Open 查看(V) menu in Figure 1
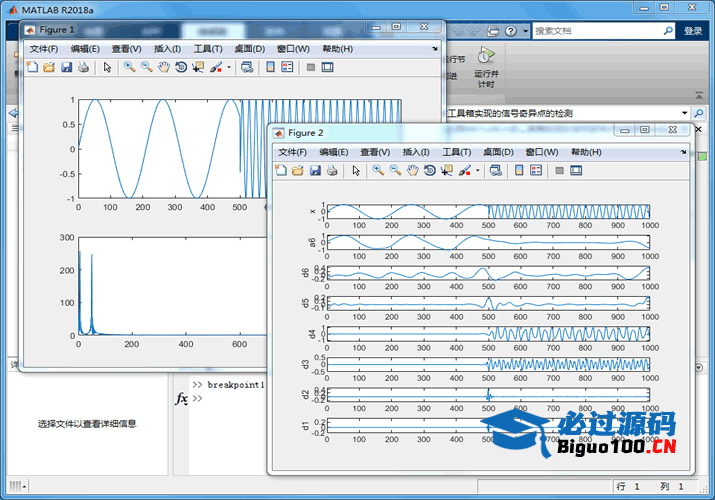Image resolution: width=715 pixels, height=500 pixels. pos(126,49)
